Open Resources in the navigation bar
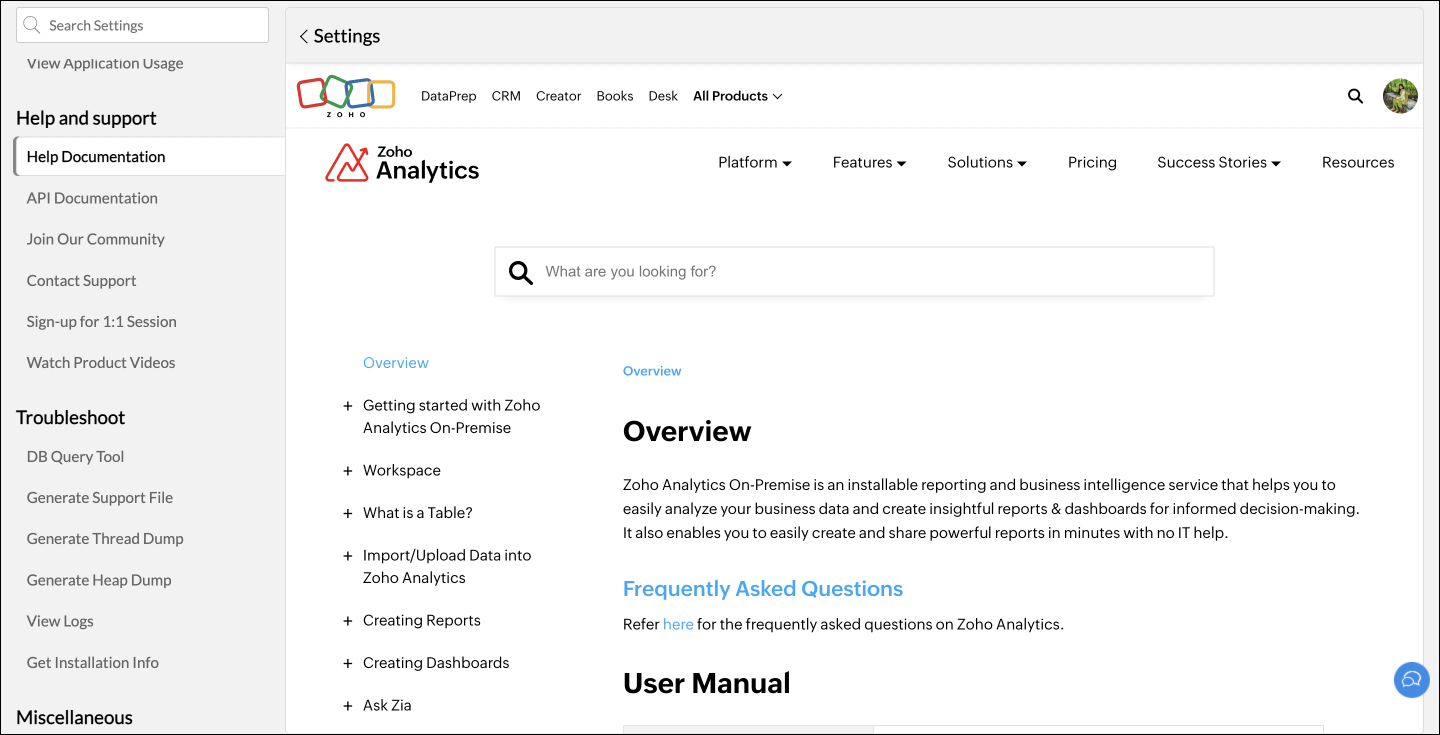1440x735 pixels. coord(1357,162)
